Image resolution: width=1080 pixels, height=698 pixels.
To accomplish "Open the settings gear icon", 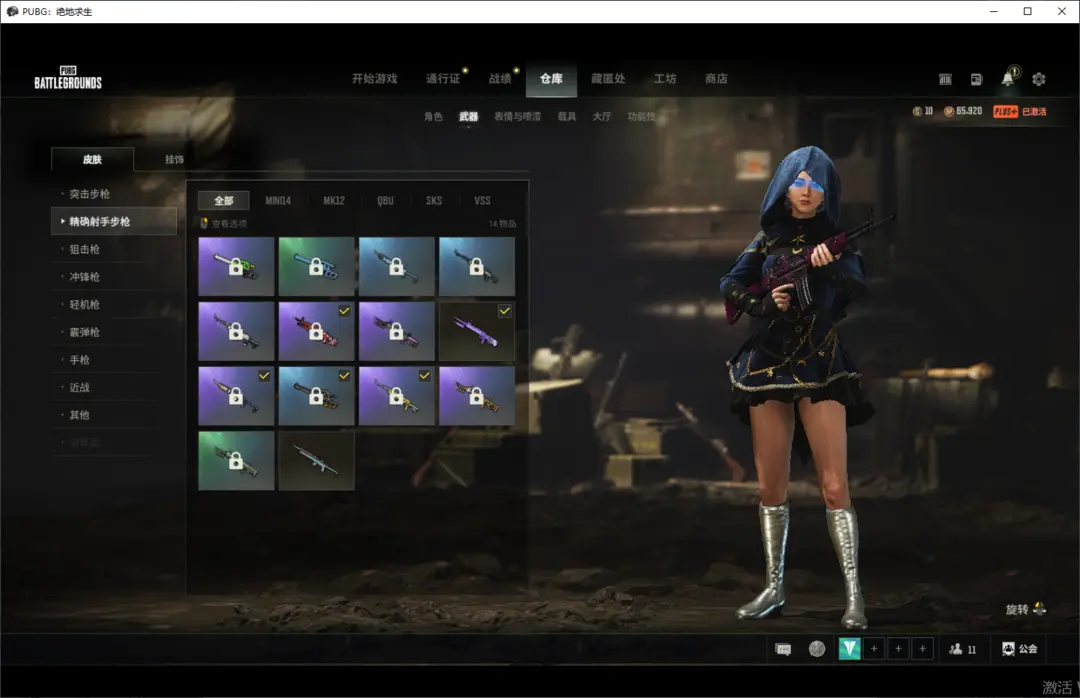I will tap(1038, 79).
